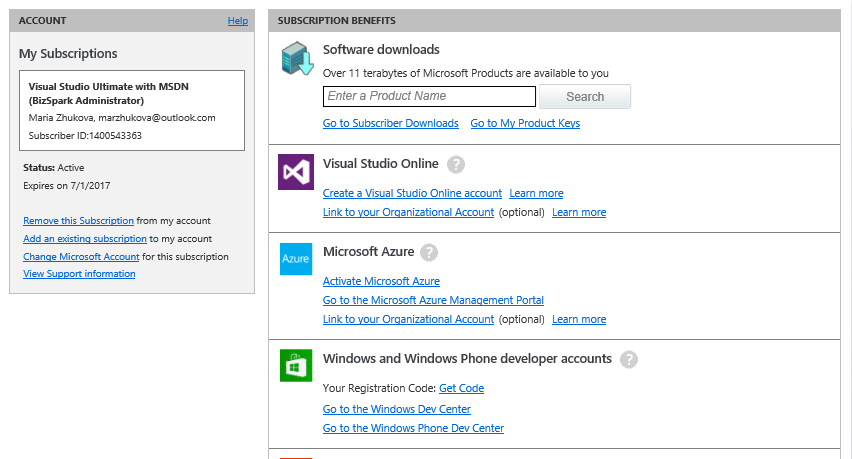Open Go to My Product Keys link
The width and height of the screenshot is (852, 459).
pyautogui.click(x=525, y=123)
